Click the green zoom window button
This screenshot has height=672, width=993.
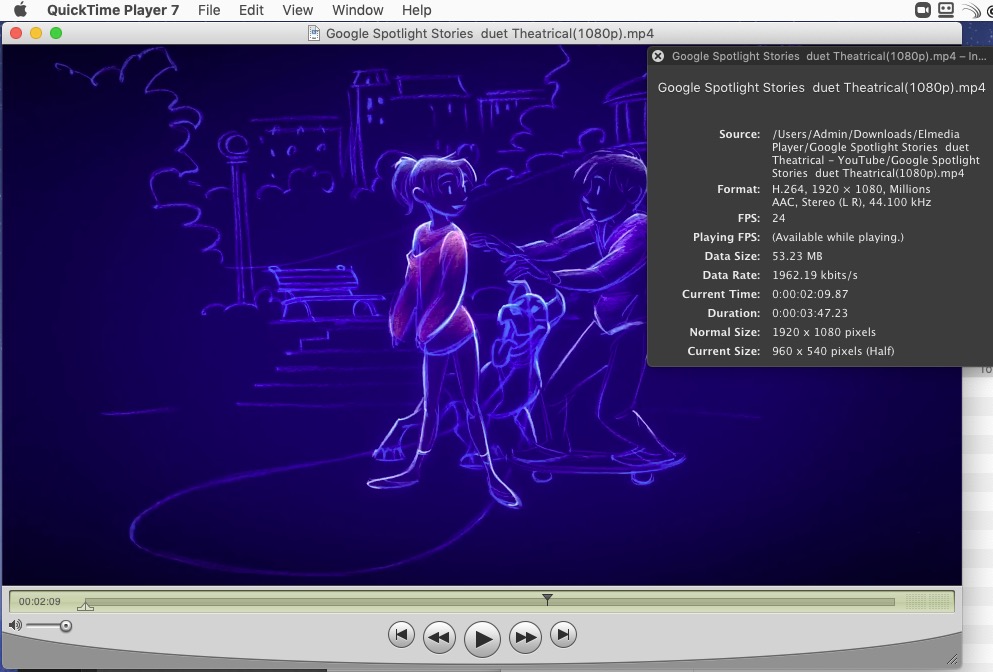pyautogui.click(x=56, y=33)
